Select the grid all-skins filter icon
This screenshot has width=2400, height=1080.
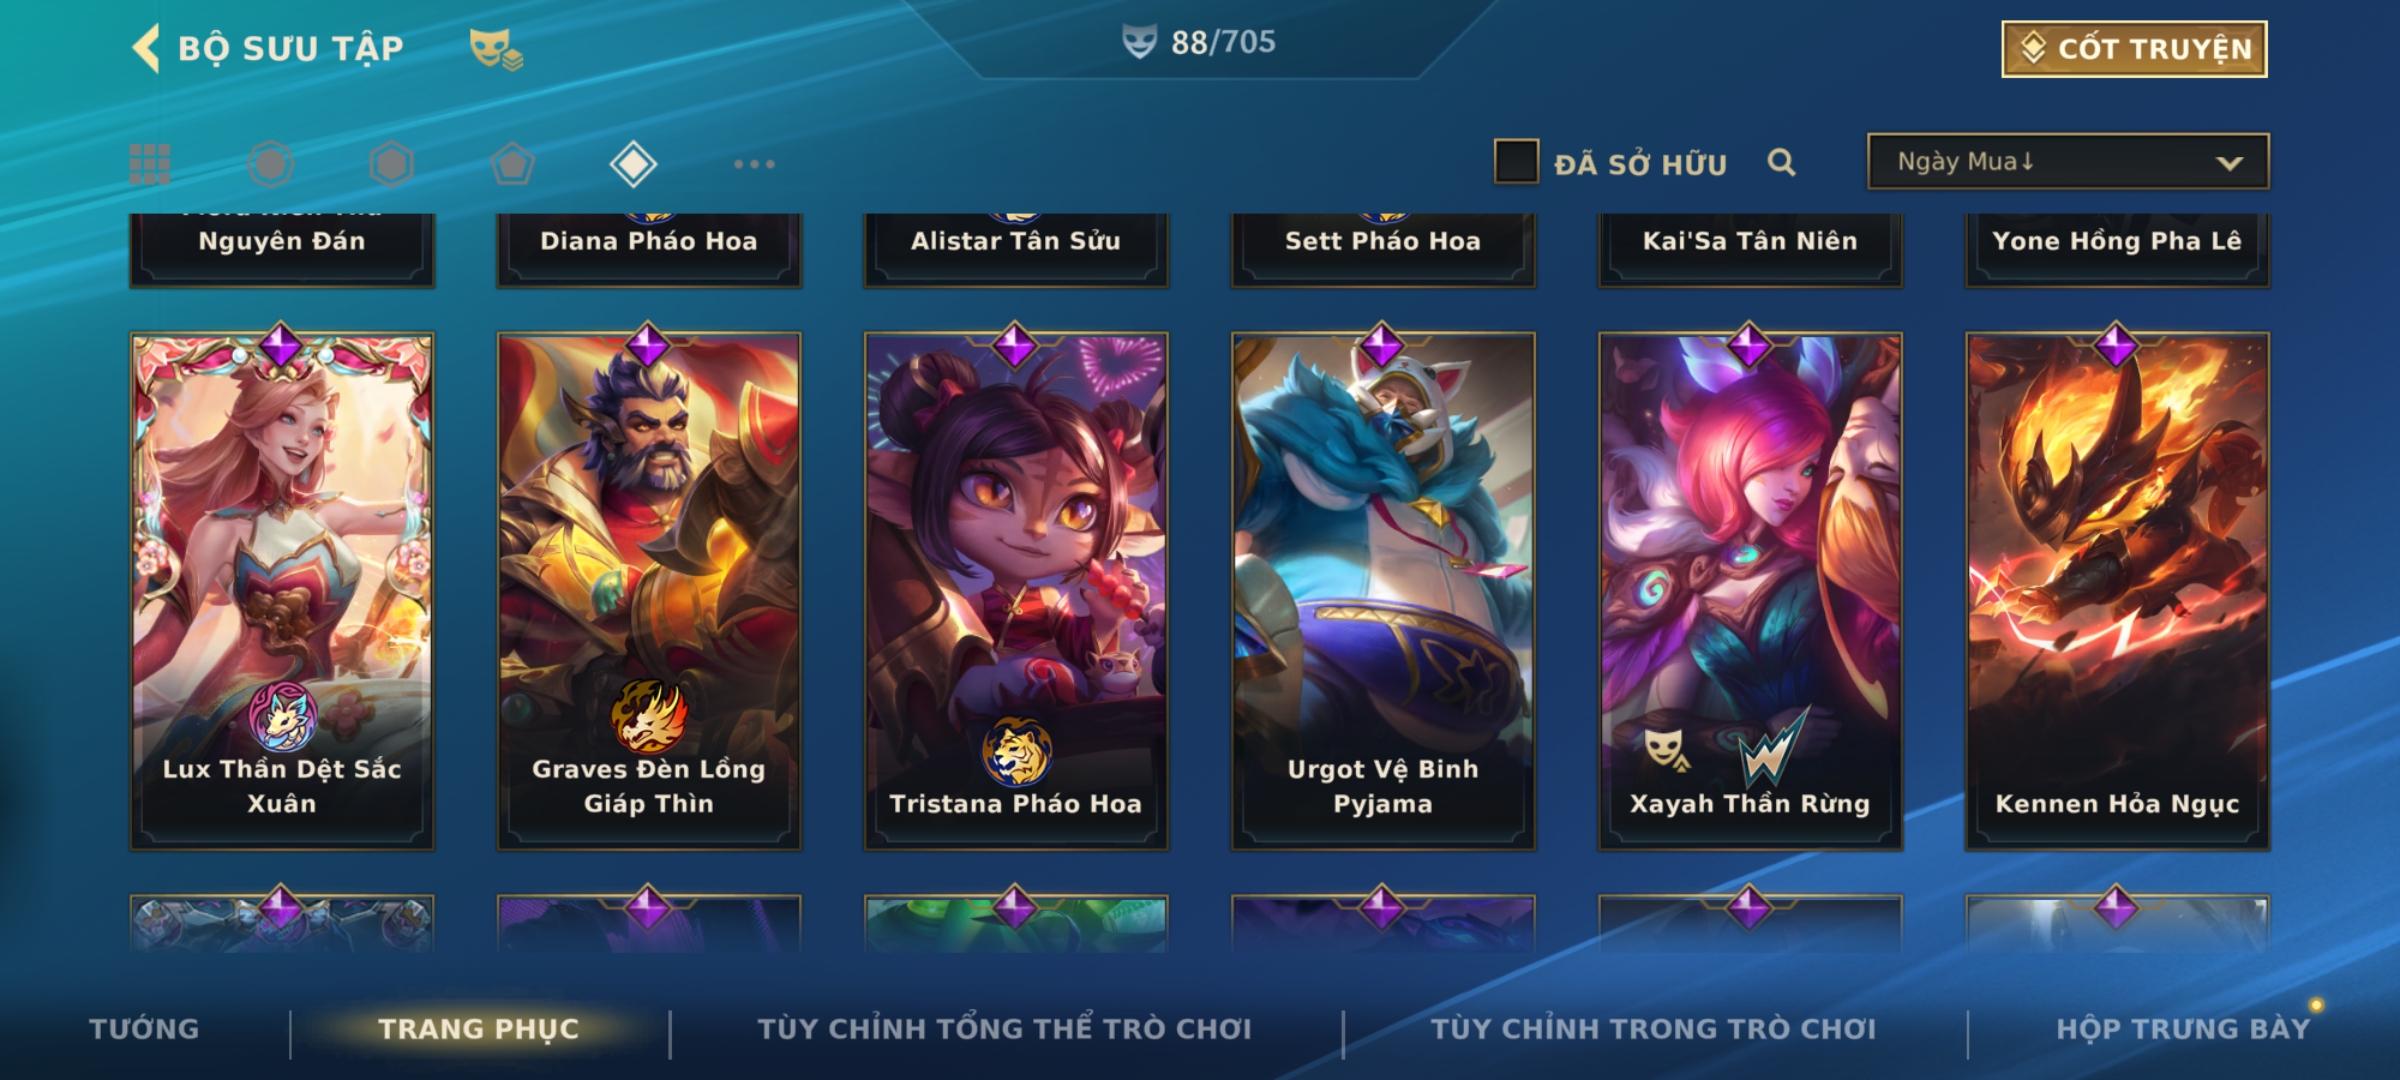tap(150, 164)
